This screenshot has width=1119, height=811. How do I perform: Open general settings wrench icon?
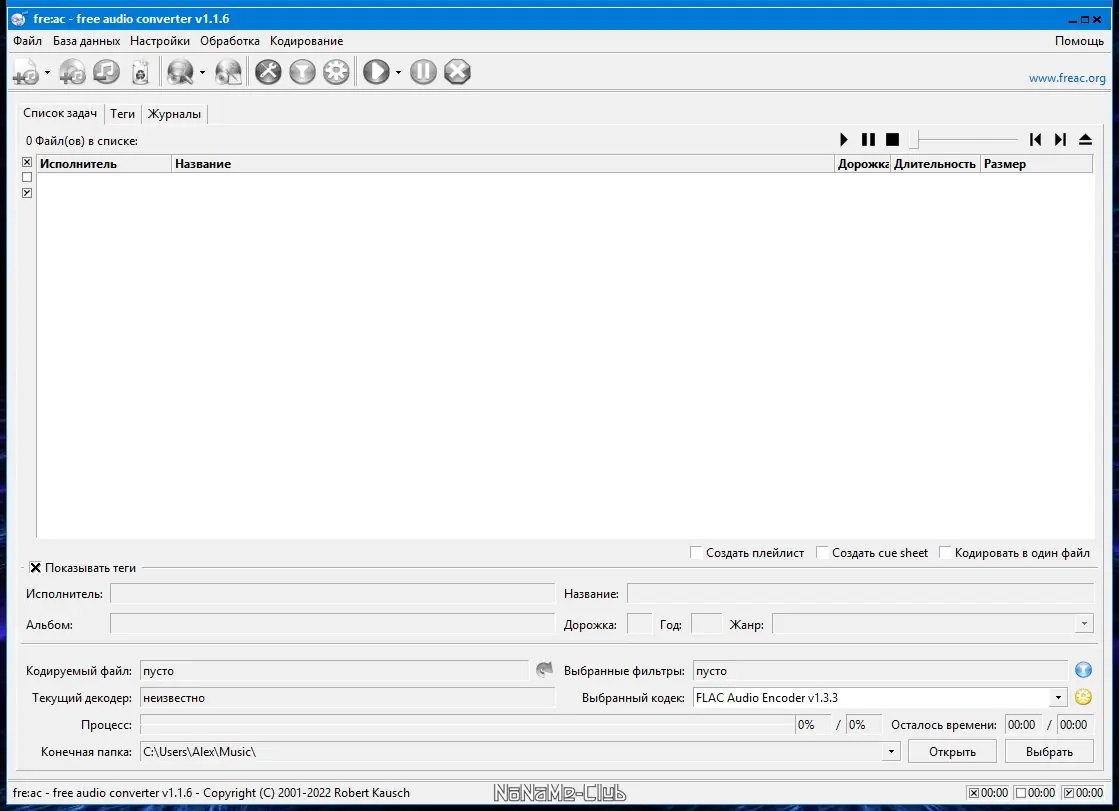(268, 72)
